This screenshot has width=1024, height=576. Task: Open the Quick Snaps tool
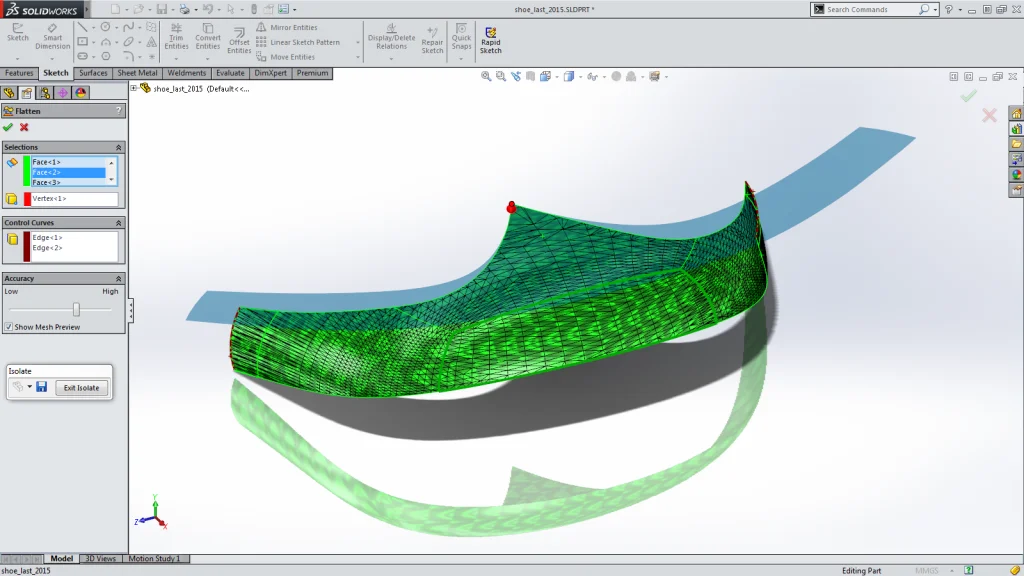[461, 38]
